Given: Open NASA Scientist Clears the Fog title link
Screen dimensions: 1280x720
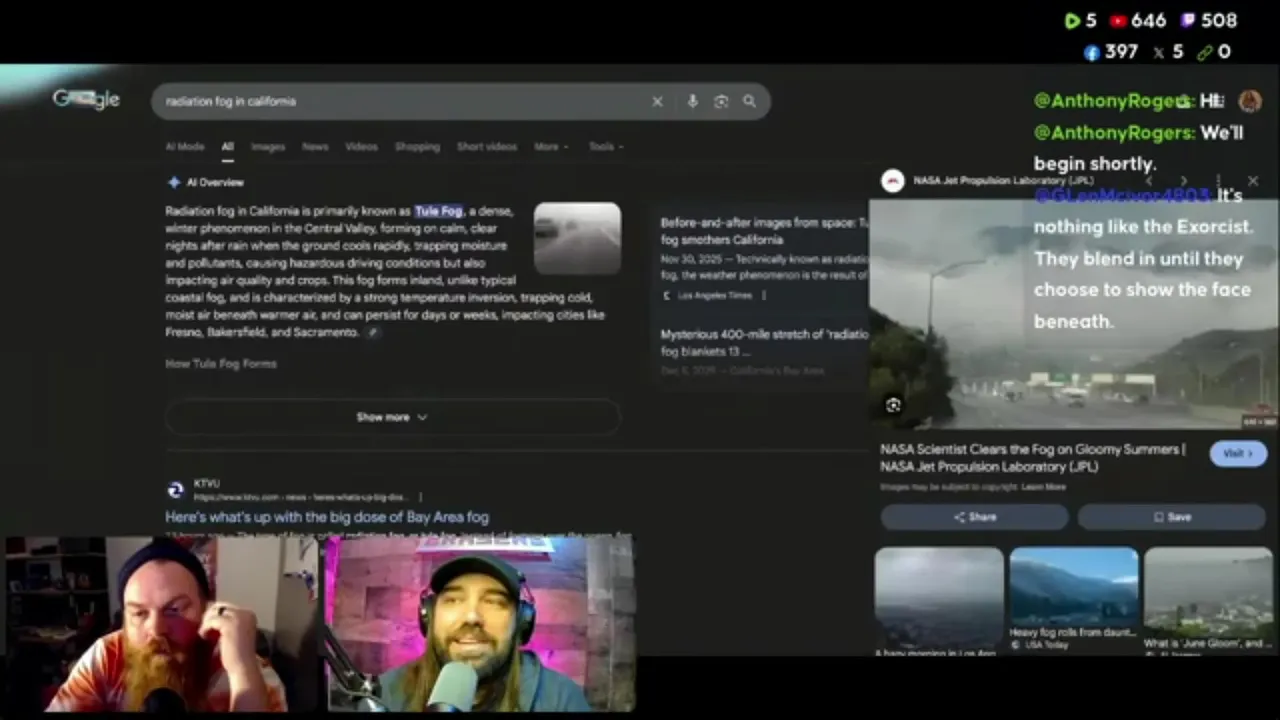Looking at the screenshot, I should click(x=1033, y=458).
